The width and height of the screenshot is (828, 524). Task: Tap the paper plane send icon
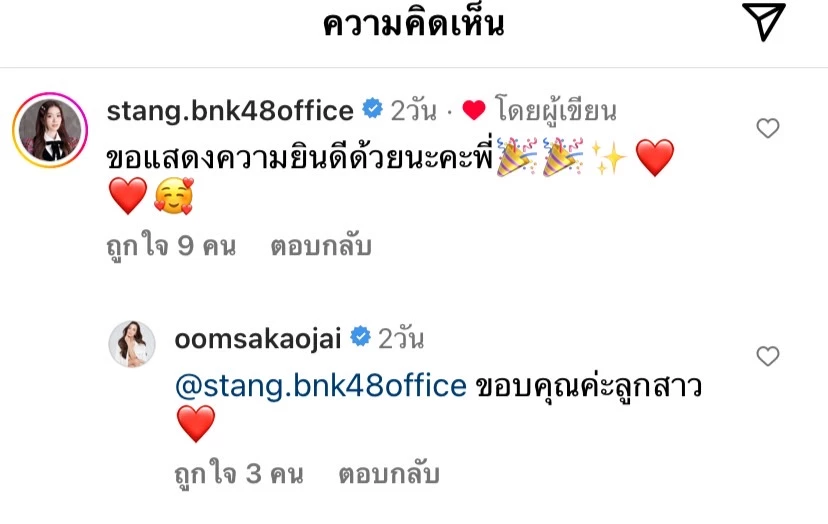point(764,22)
